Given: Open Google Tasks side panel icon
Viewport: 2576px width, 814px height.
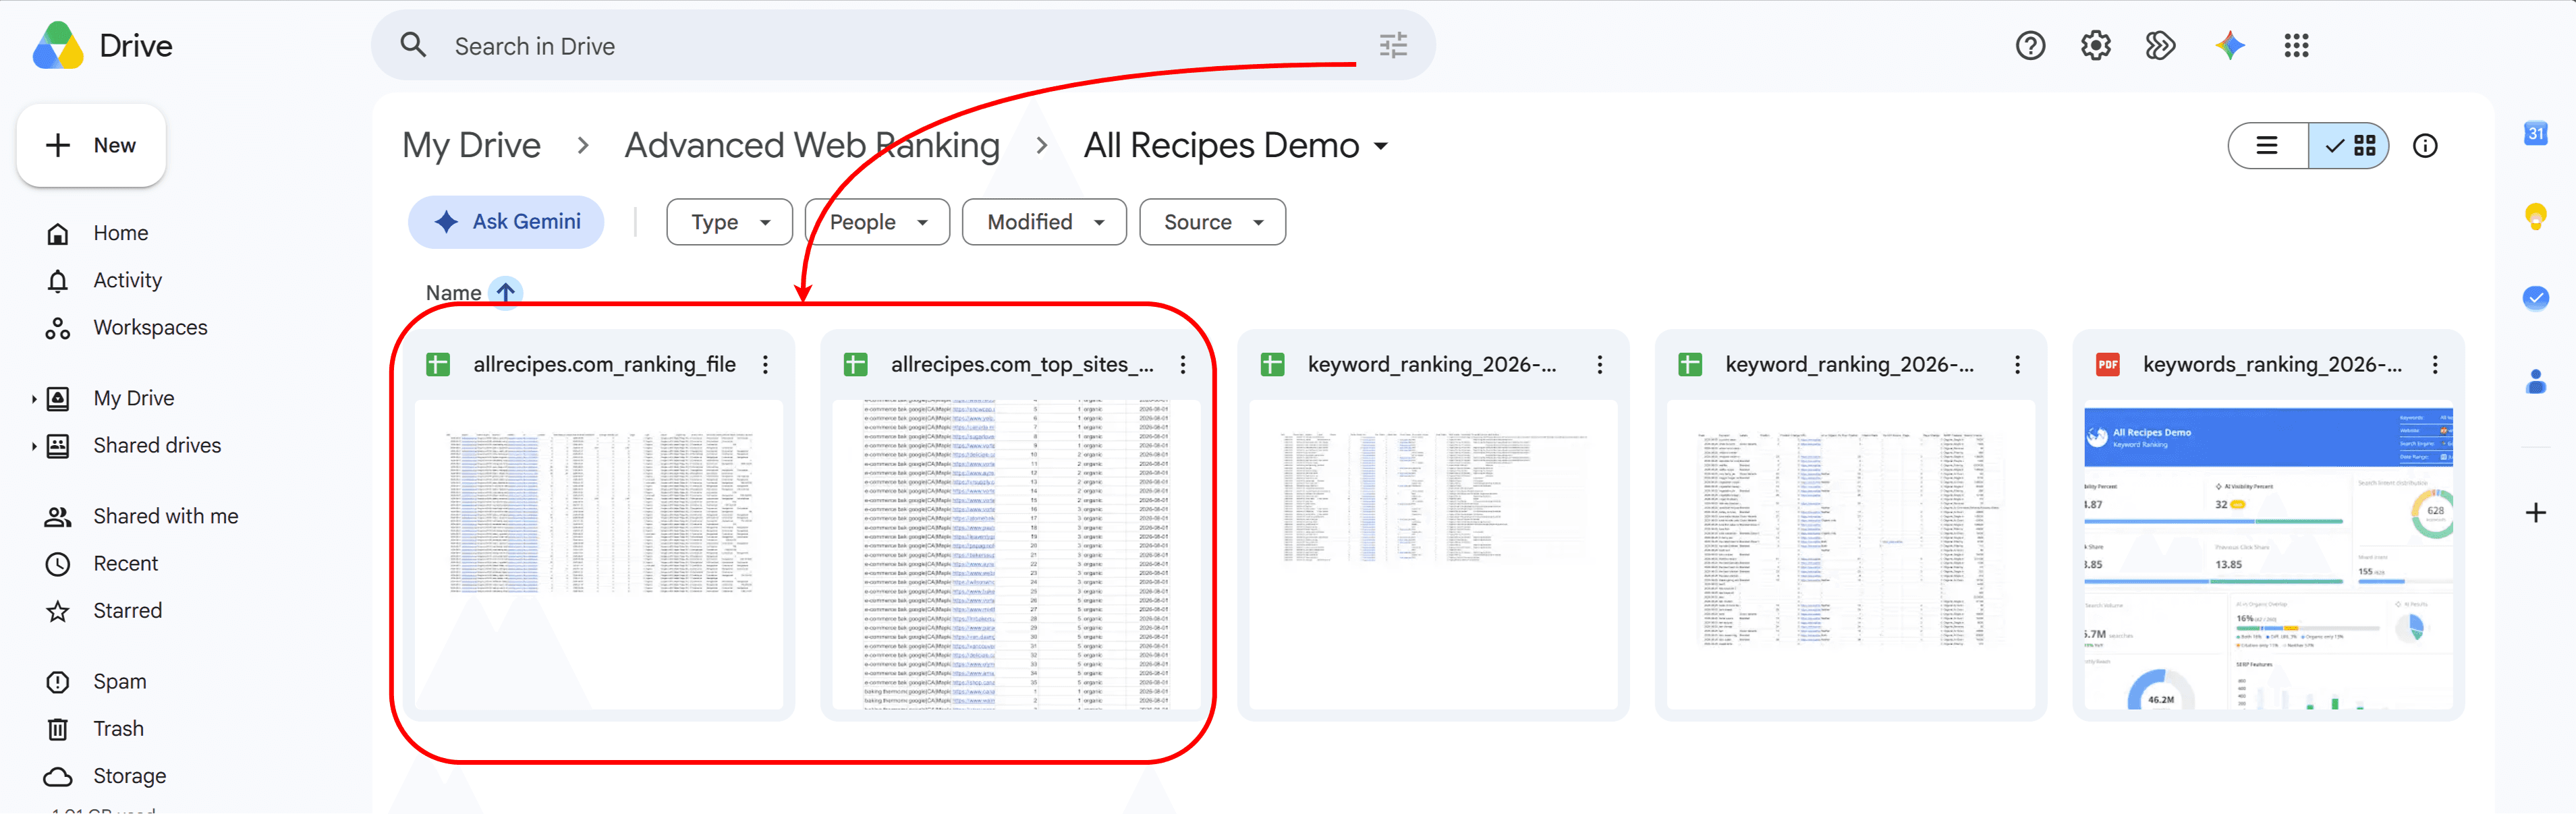Looking at the screenshot, I should tap(2535, 297).
